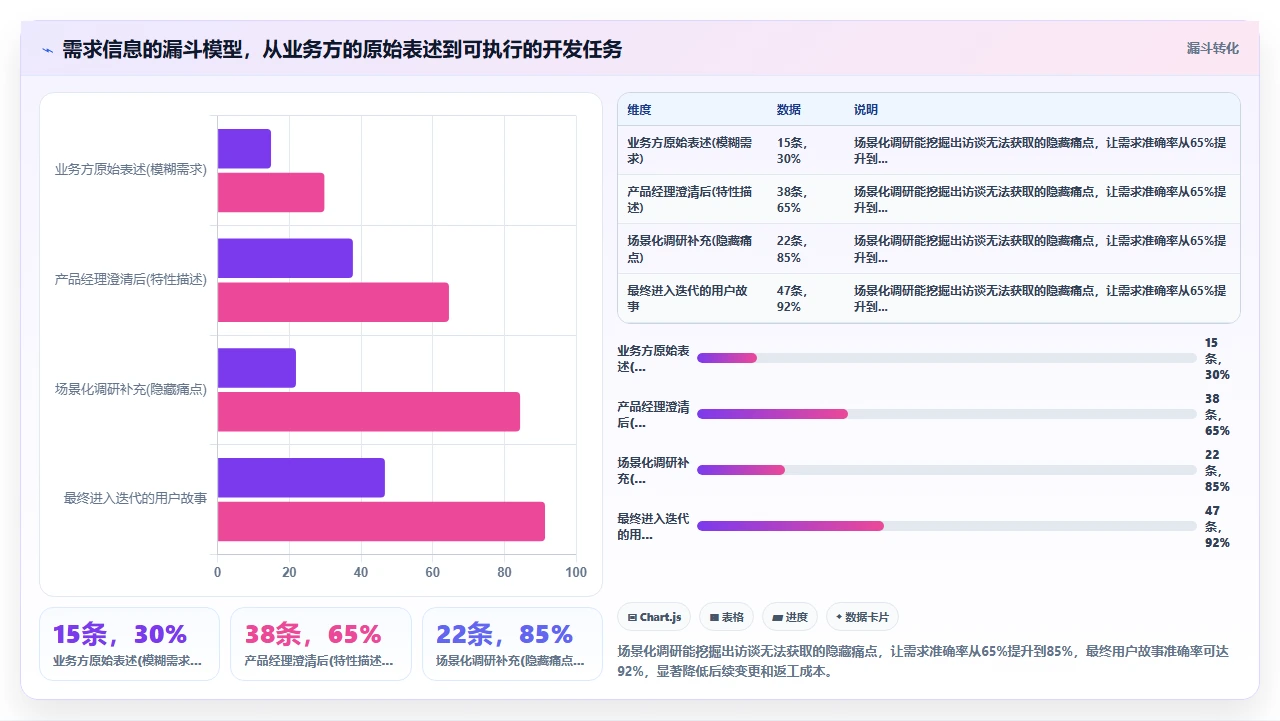Click the progress row label 产品经理澄清后(...
The width and height of the screenshot is (1280, 721).
point(653,414)
